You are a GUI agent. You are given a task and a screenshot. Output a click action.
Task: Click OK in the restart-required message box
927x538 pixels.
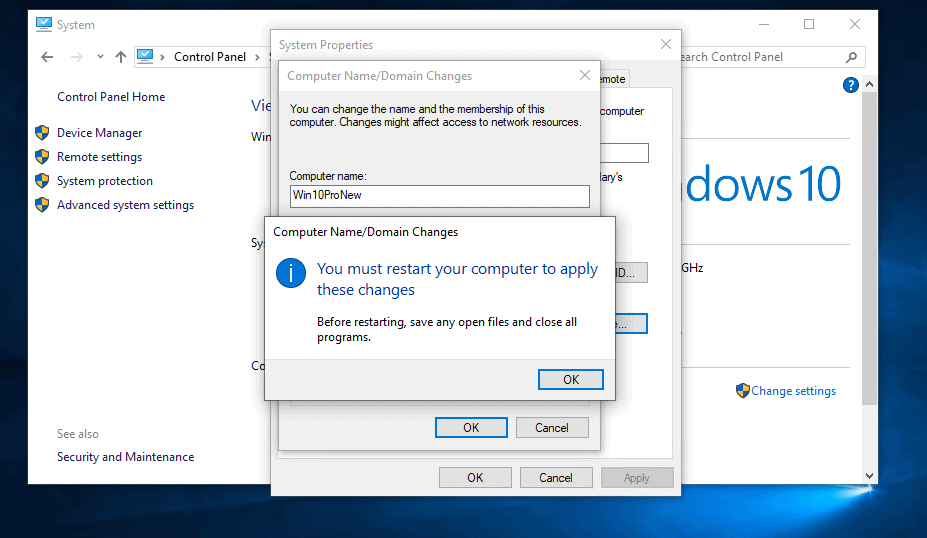[571, 380]
